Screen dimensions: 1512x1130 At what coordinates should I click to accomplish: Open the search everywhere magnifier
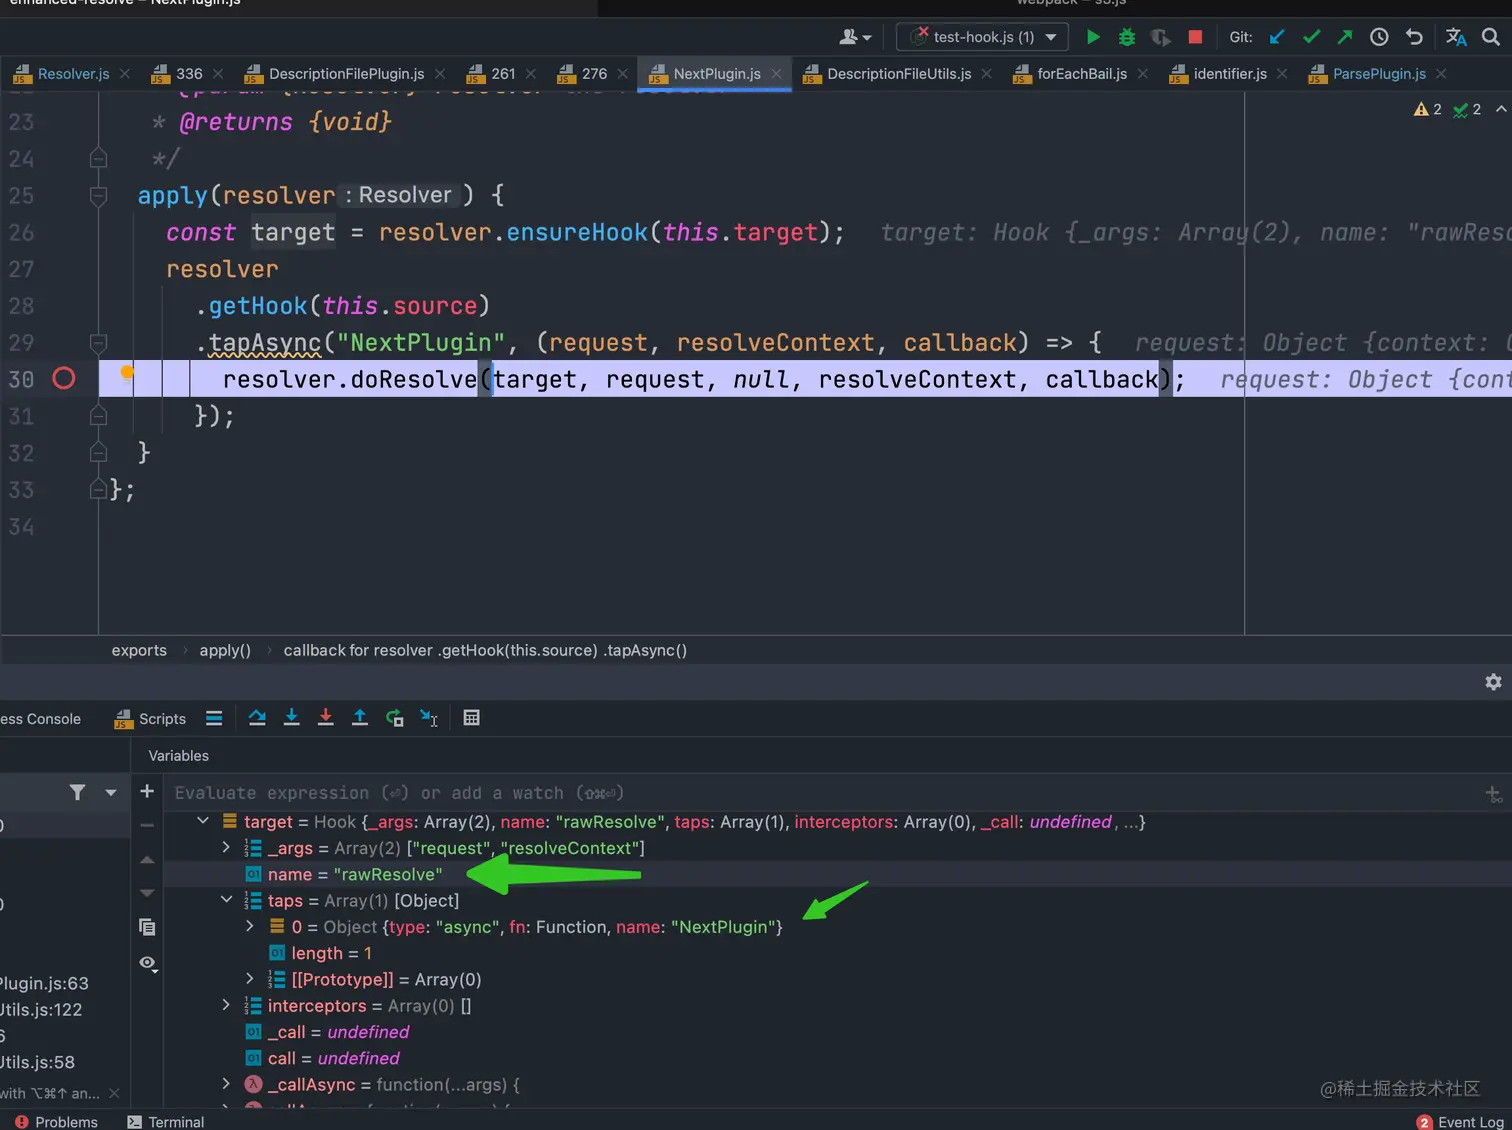(1490, 37)
